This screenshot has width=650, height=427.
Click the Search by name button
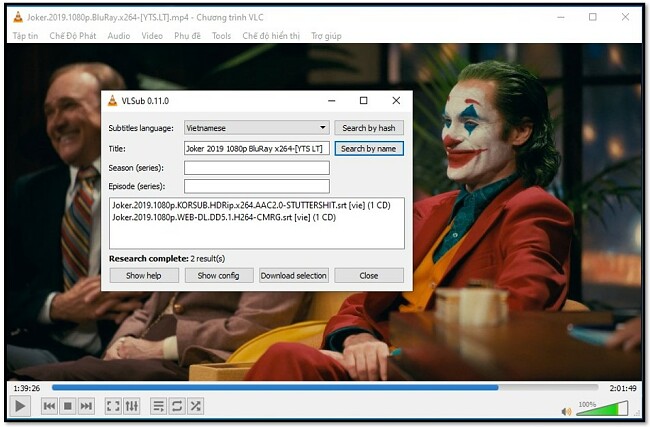(369, 148)
